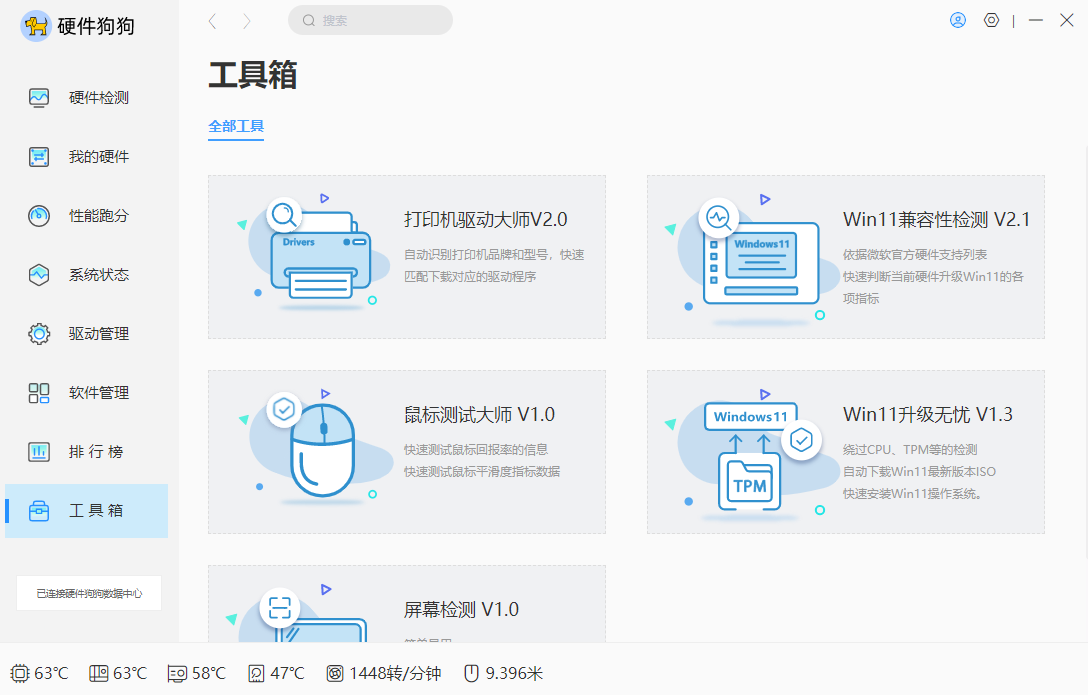
Task: Select 工具箱 menu label
Action: pyautogui.click(x=96, y=510)
